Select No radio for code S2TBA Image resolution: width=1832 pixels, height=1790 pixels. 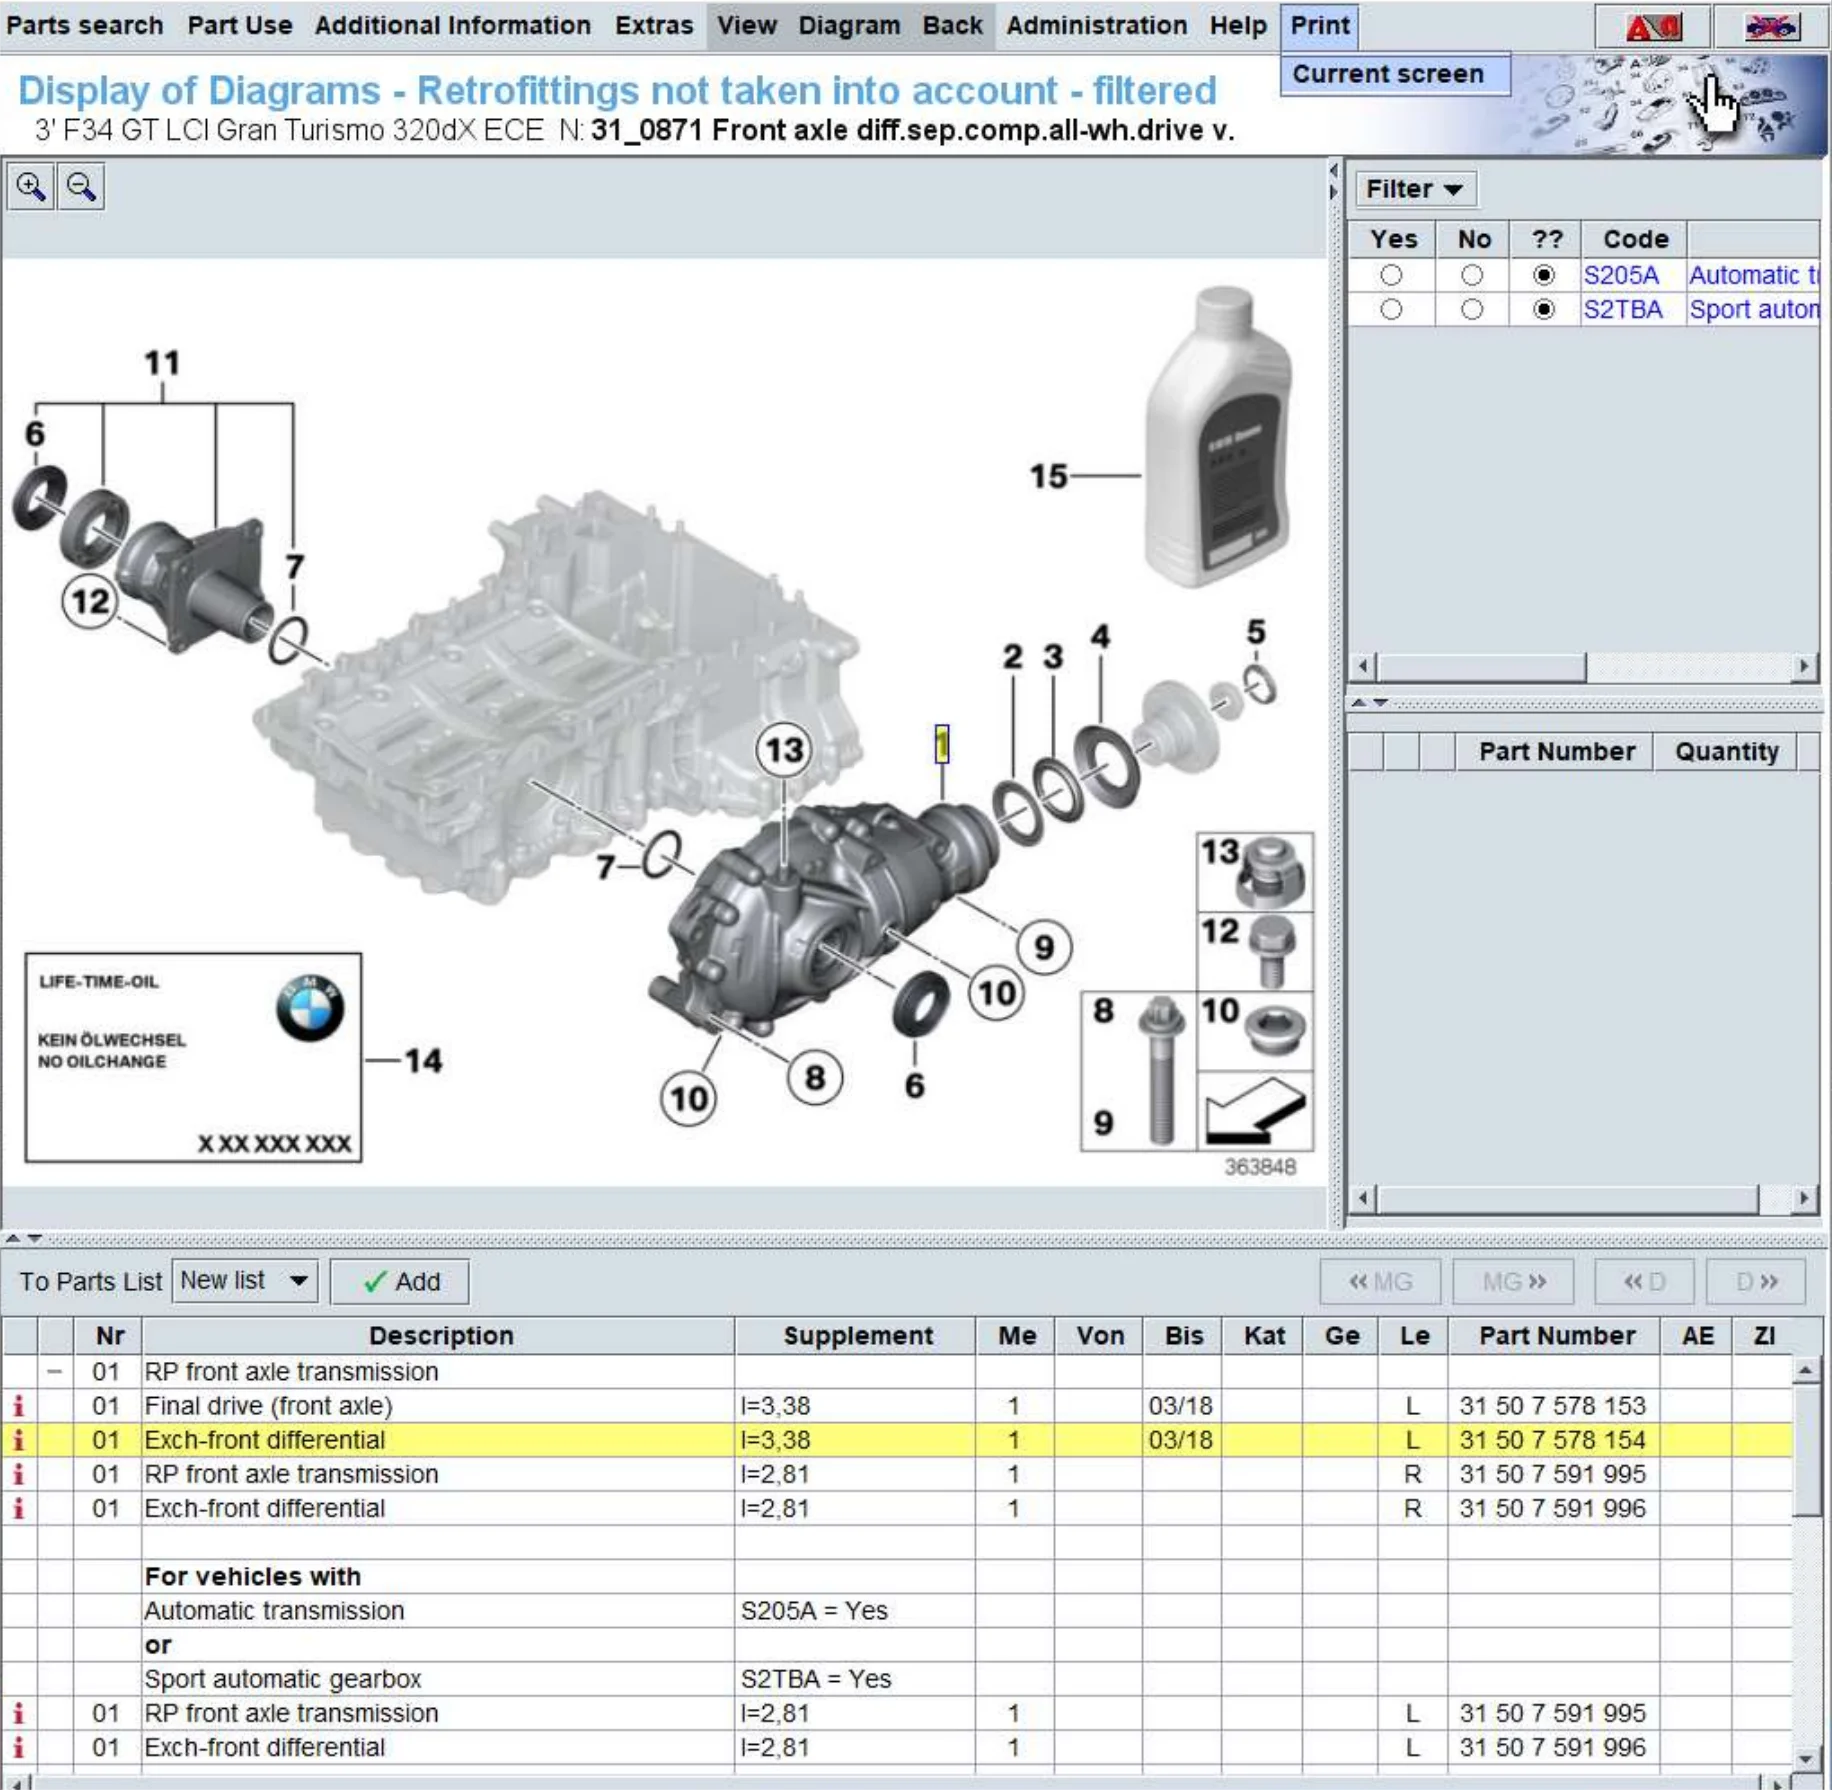click(1471, 310)
